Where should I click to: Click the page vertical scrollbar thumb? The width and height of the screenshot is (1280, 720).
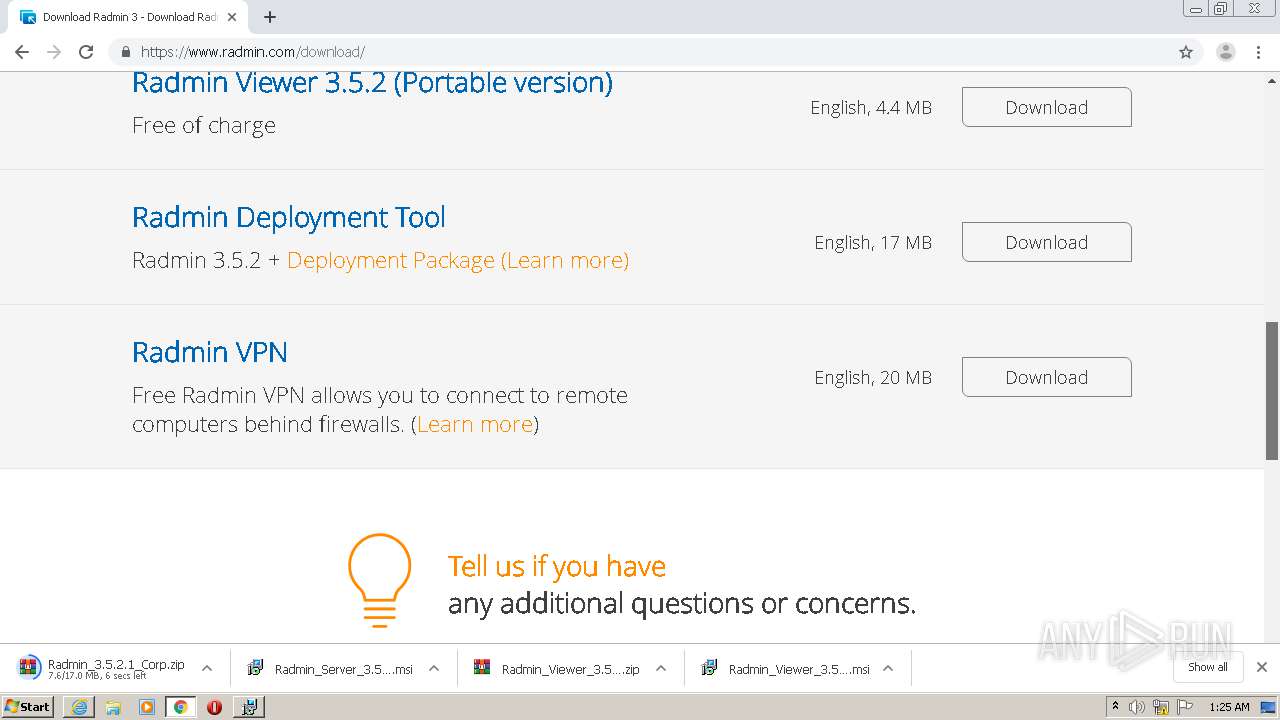[1272, 390]
